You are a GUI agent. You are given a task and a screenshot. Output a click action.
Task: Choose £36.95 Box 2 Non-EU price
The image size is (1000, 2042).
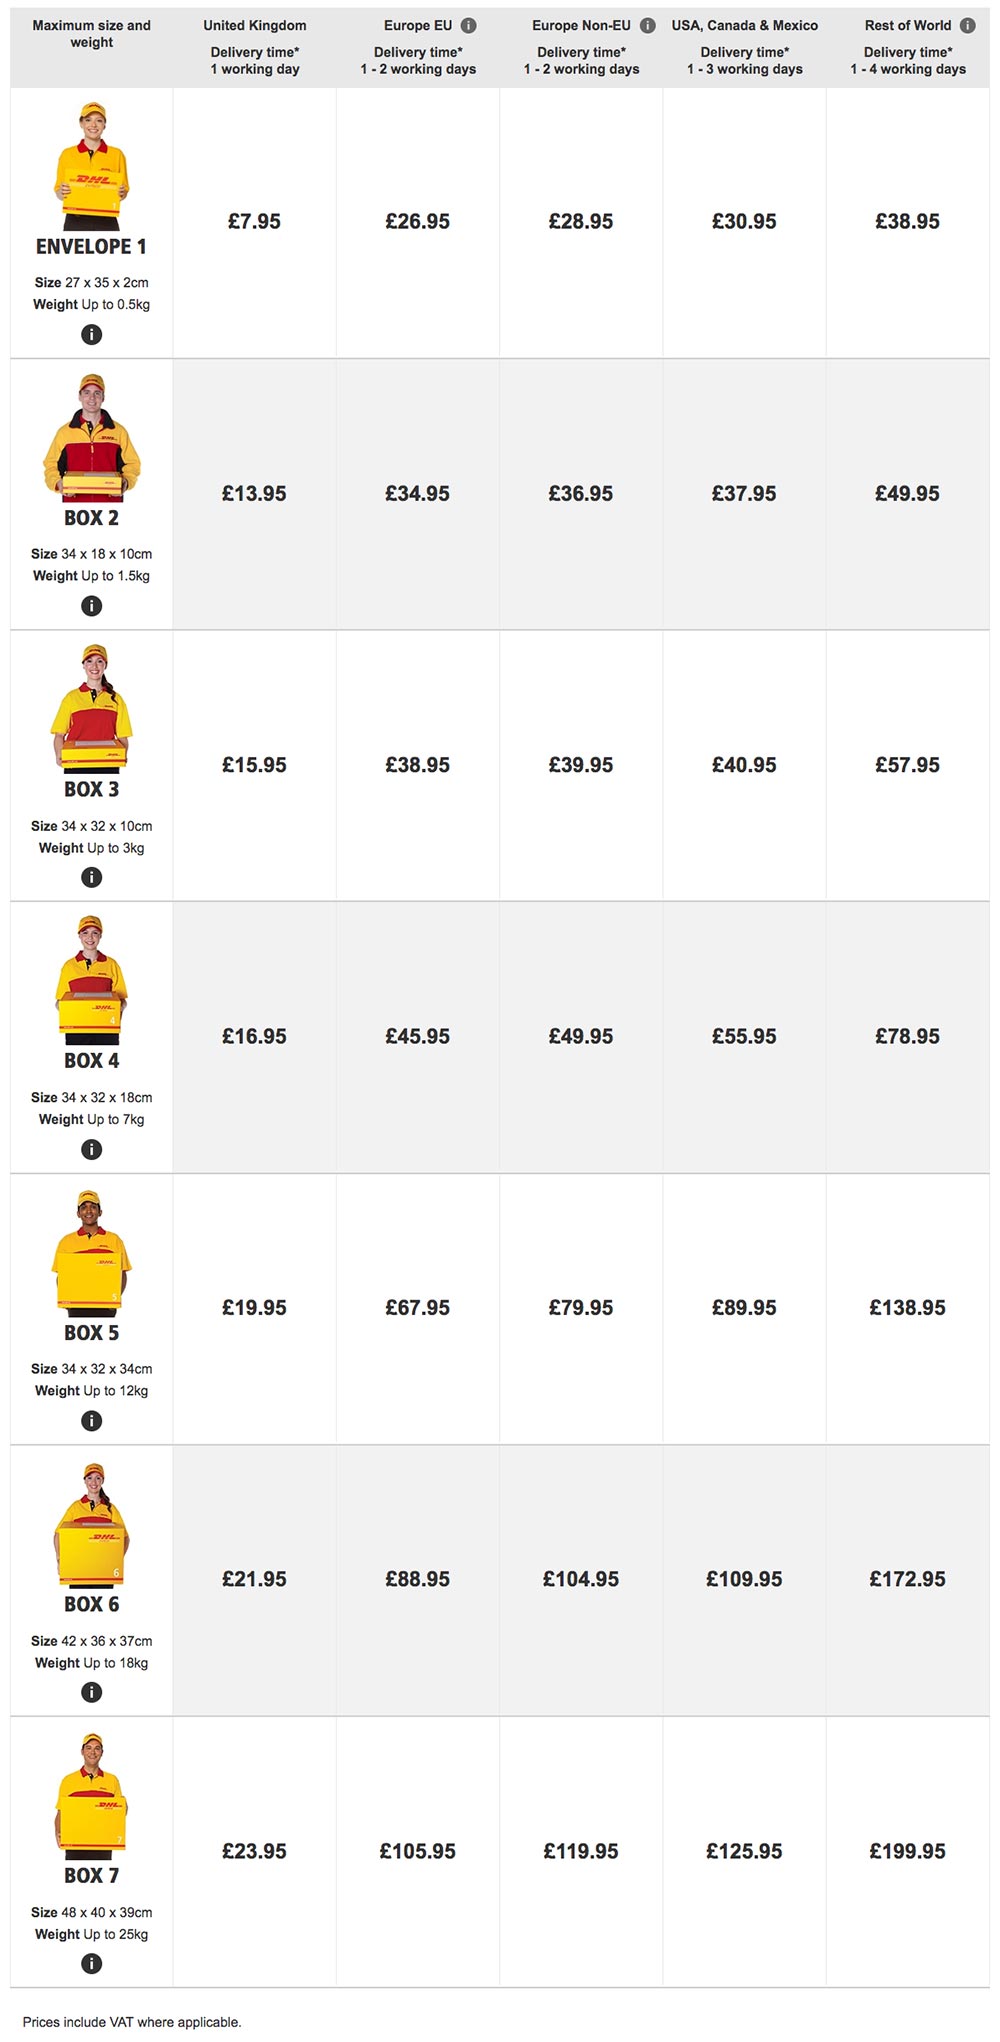(580, 494)
